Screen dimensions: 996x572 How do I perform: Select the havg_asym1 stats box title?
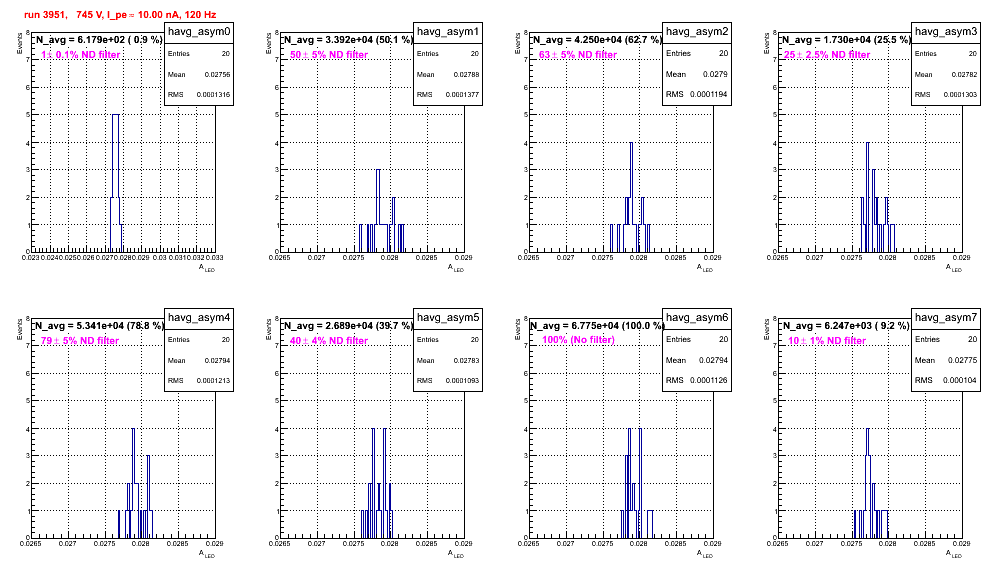(x=448, y=31)
